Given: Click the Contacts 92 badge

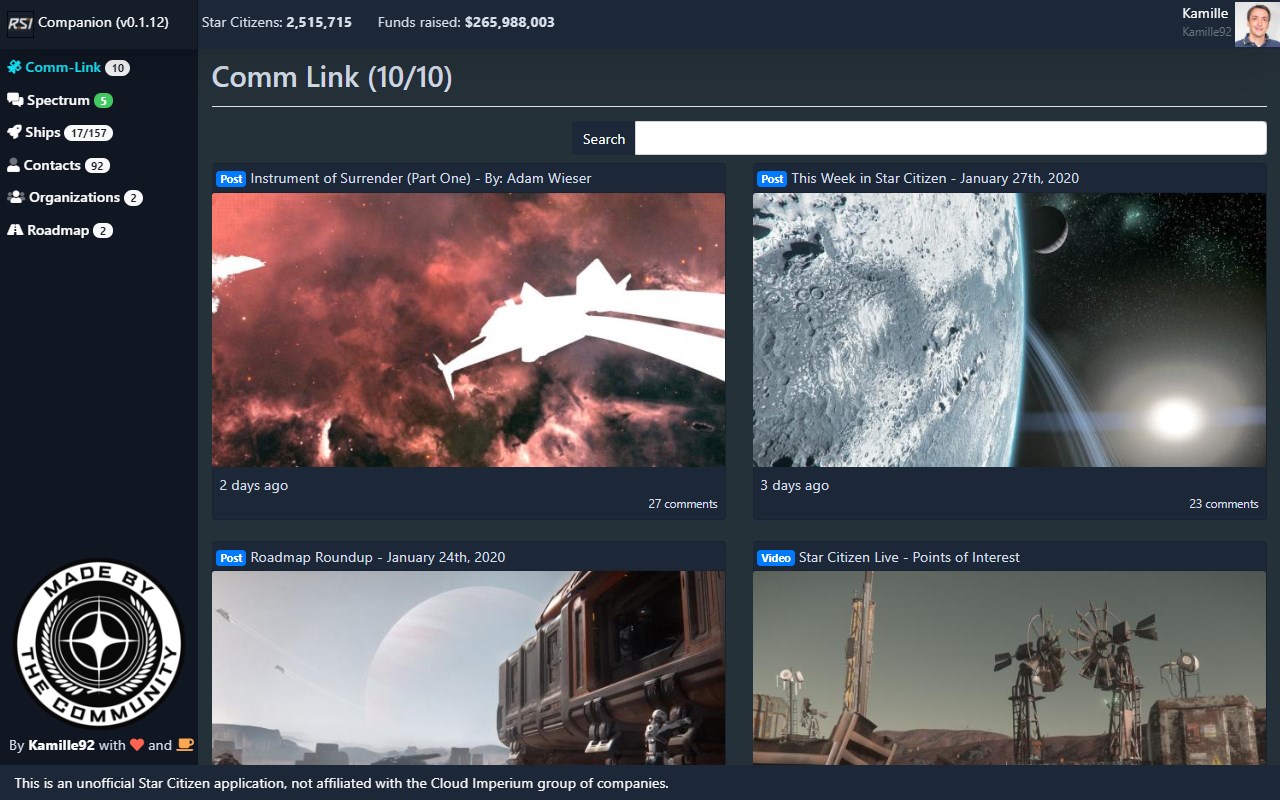Looking at the screenshot, I should (97, 166).
